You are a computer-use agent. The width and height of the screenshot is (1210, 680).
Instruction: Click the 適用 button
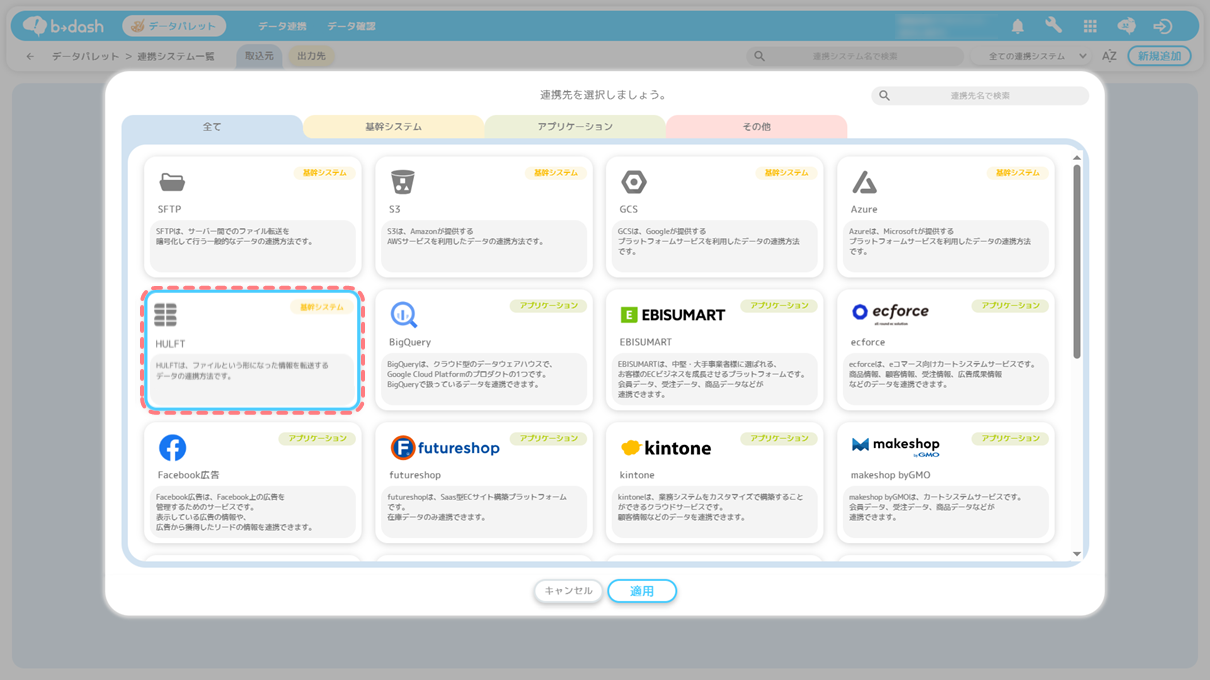(x=642, y=591)
